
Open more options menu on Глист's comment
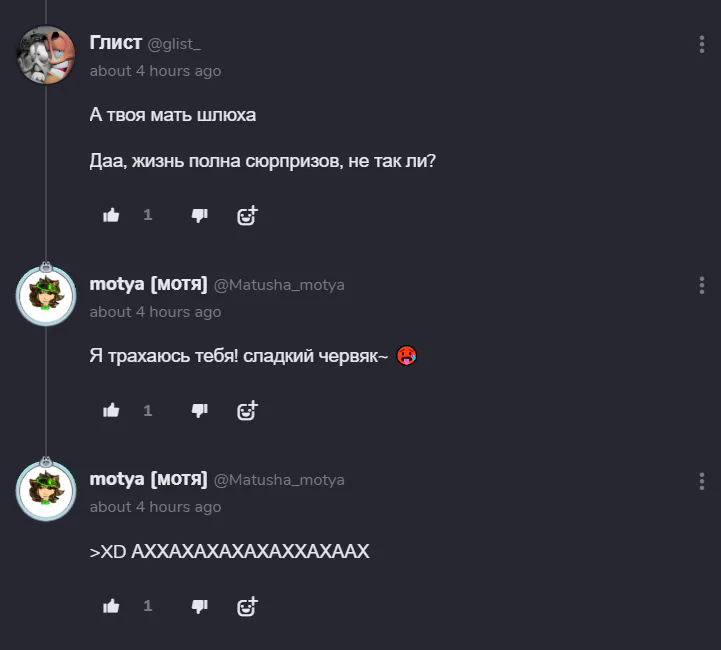click(702, 44)
